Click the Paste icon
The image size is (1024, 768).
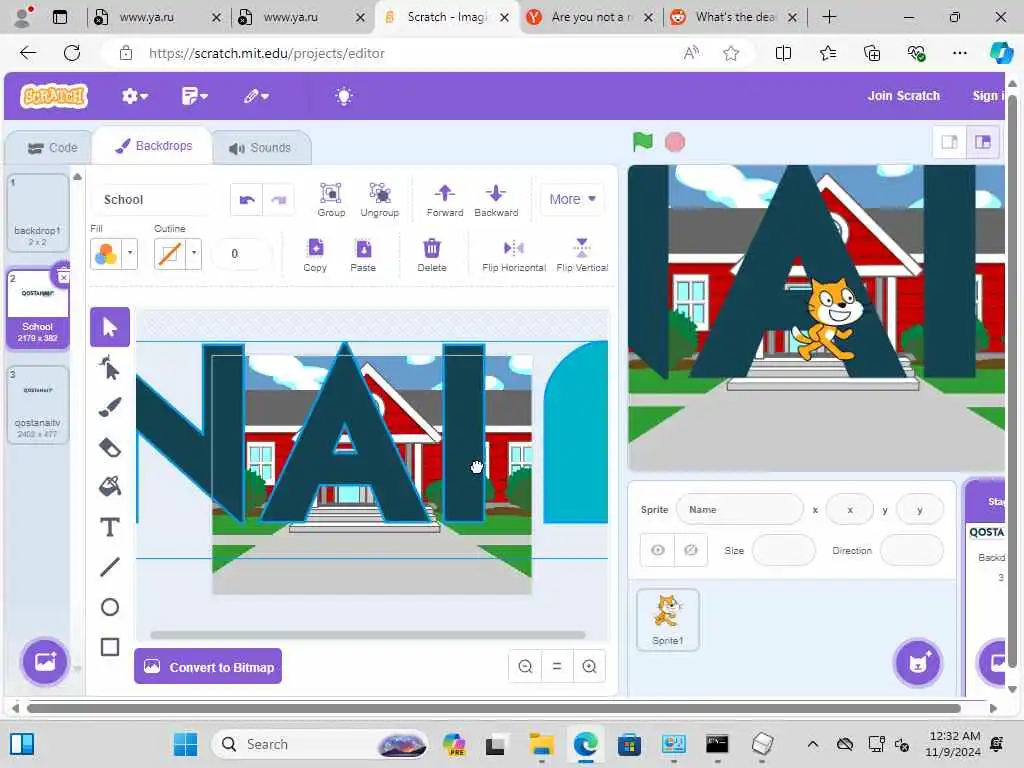(363, 255)
